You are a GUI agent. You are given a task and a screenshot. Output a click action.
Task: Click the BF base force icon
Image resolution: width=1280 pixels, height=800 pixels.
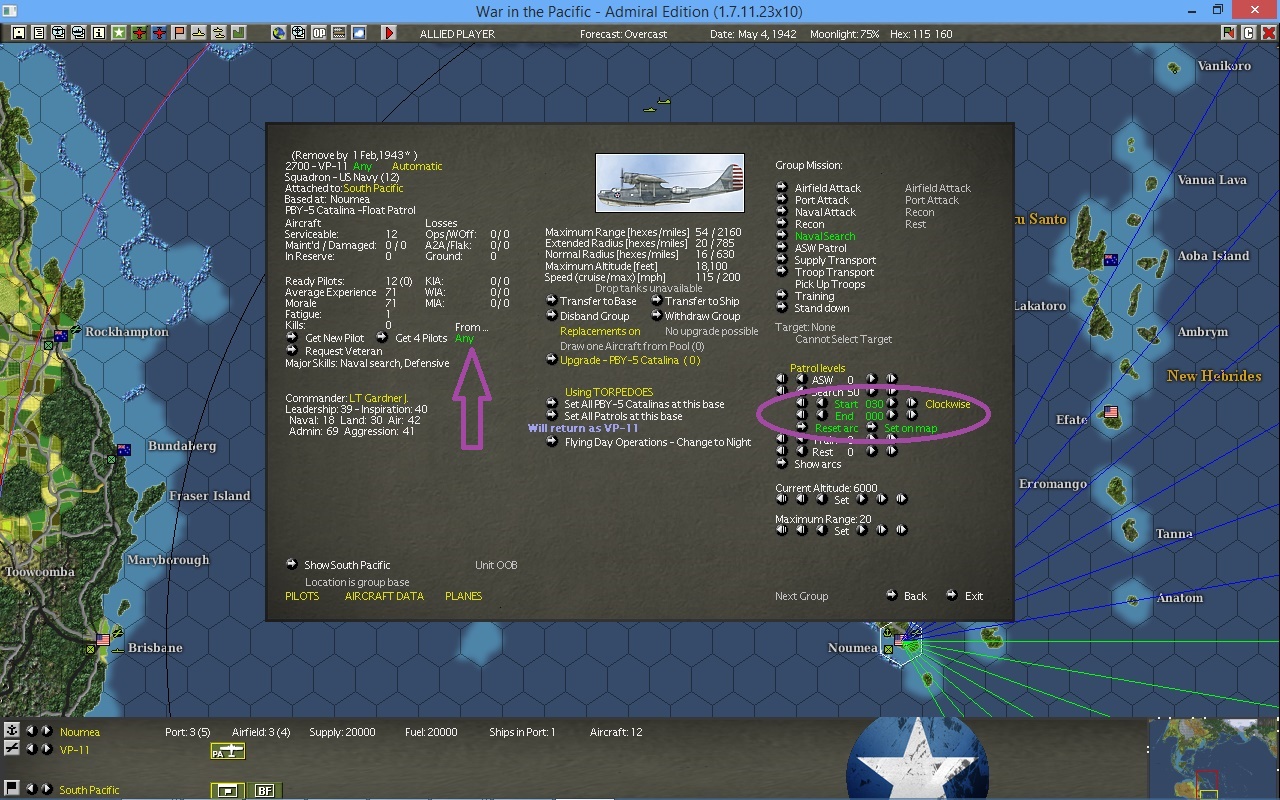265,790
